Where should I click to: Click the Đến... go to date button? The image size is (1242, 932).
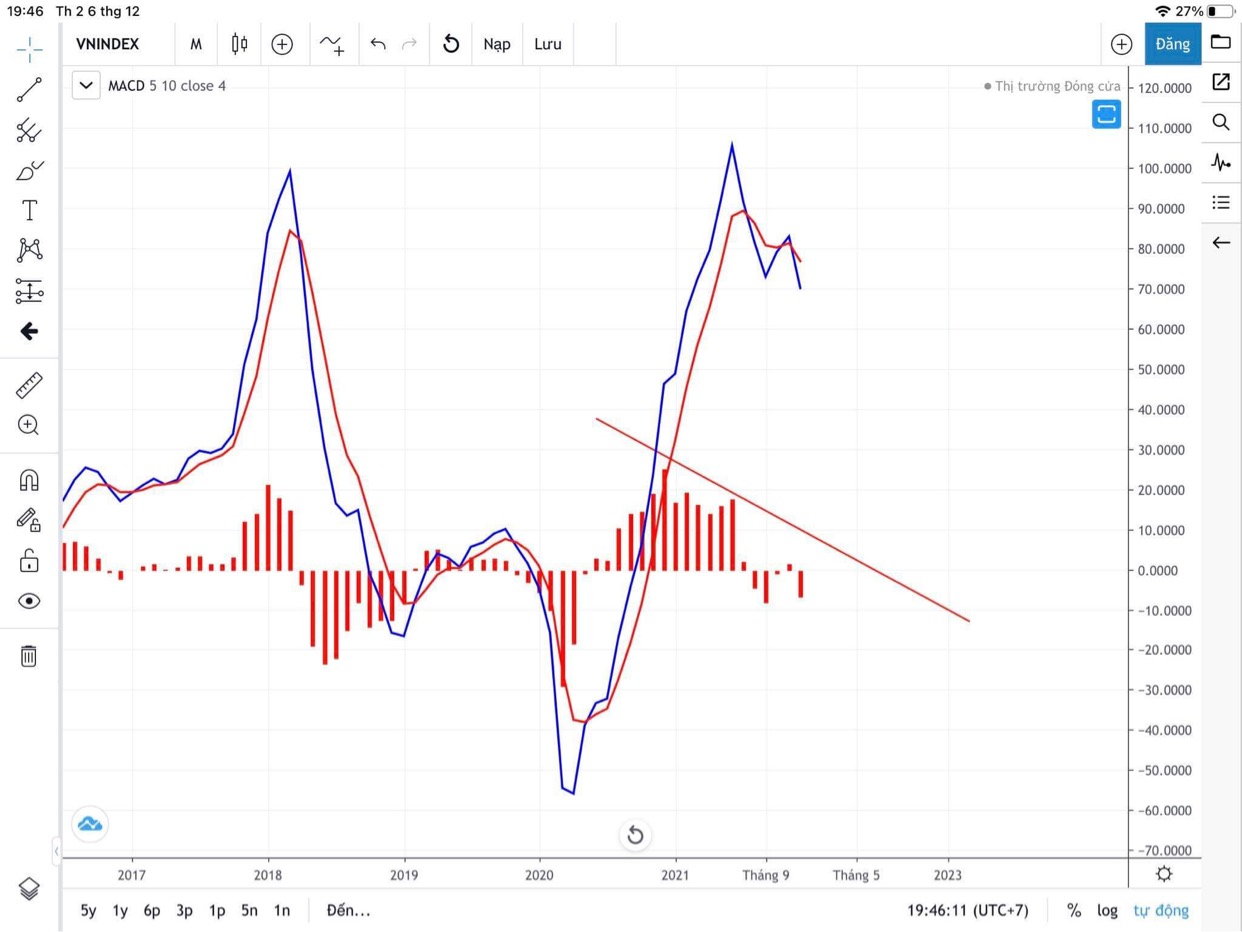pos(348,910)
